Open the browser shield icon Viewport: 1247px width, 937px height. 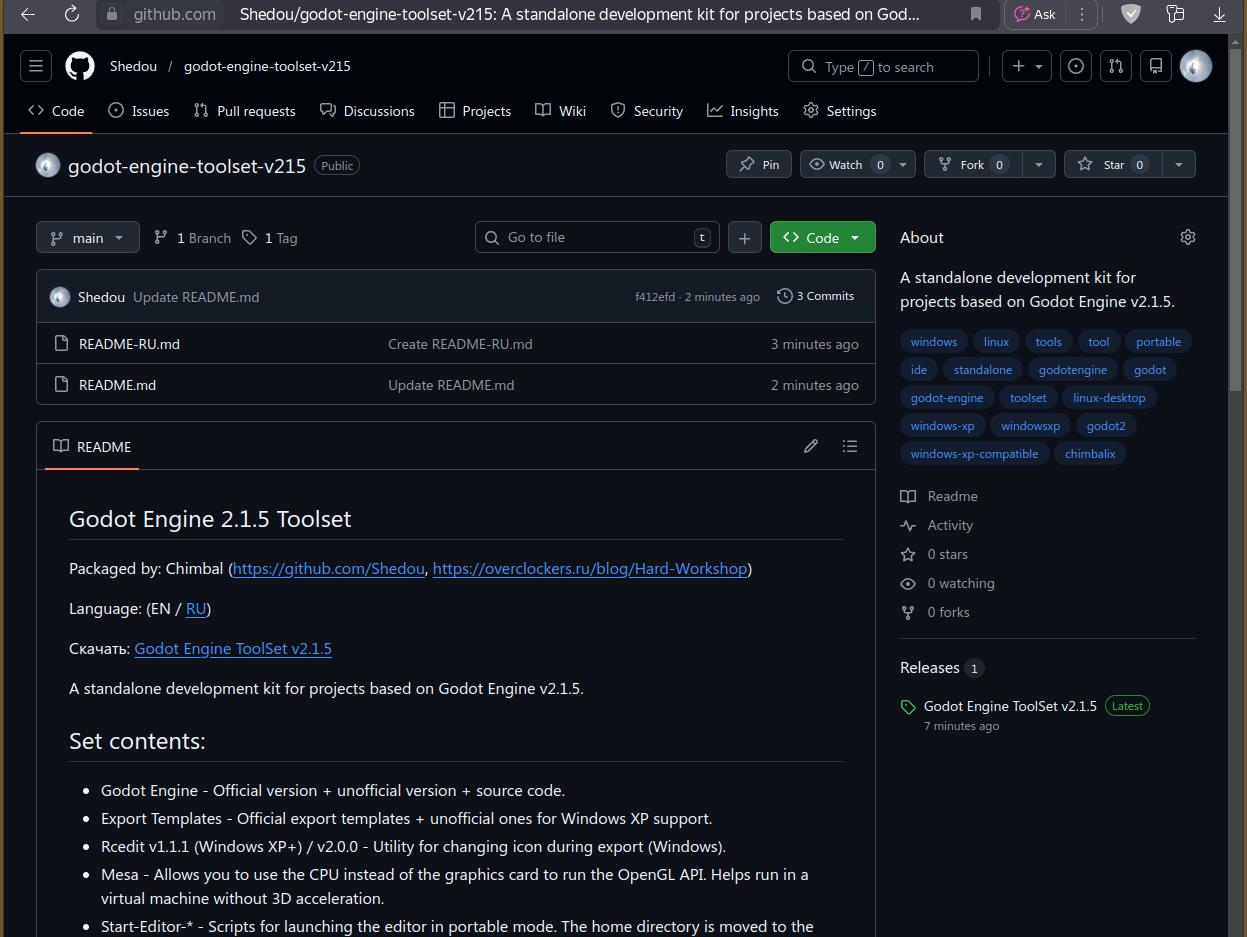coord(1131,14)
